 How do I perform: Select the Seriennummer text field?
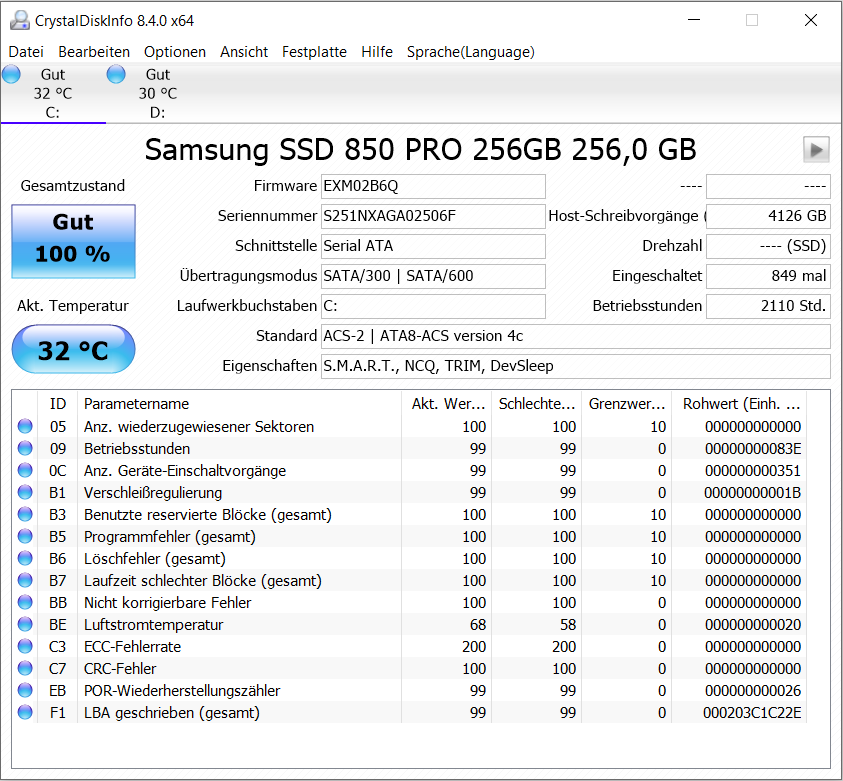click(x=433, y=216)
